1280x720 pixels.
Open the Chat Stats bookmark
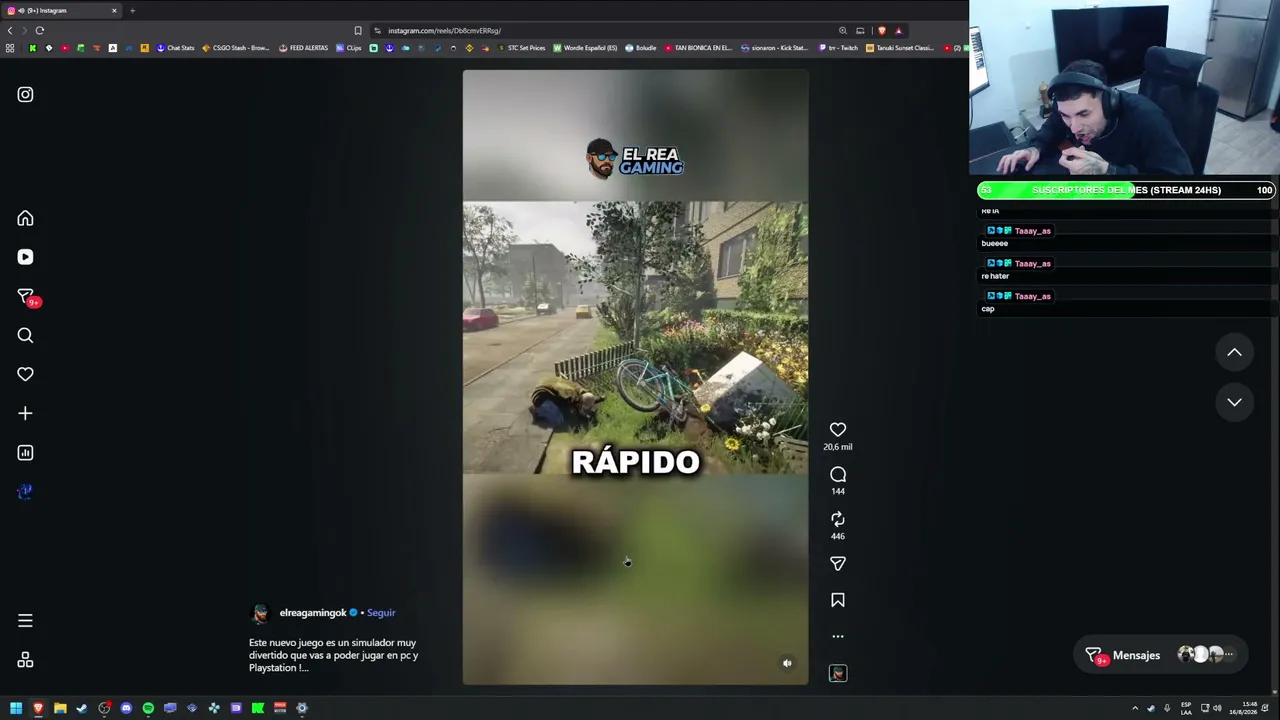coord(175,48)
